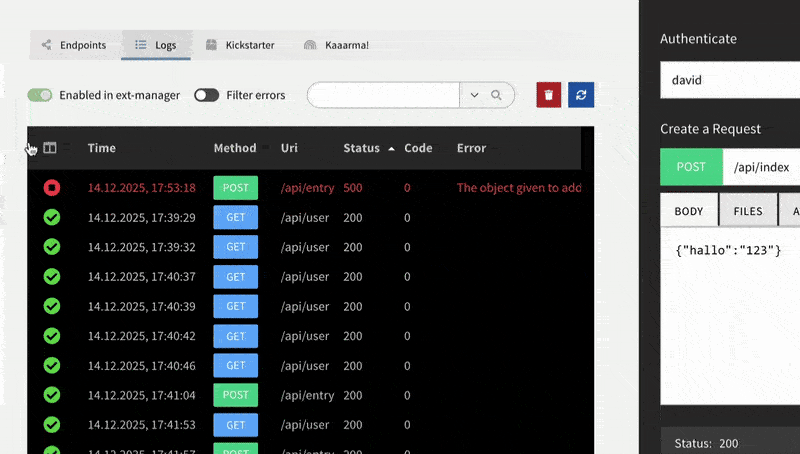Click green check icon on 17:40:42 row
The image size is (800, 454).
(x=52, y=336)
